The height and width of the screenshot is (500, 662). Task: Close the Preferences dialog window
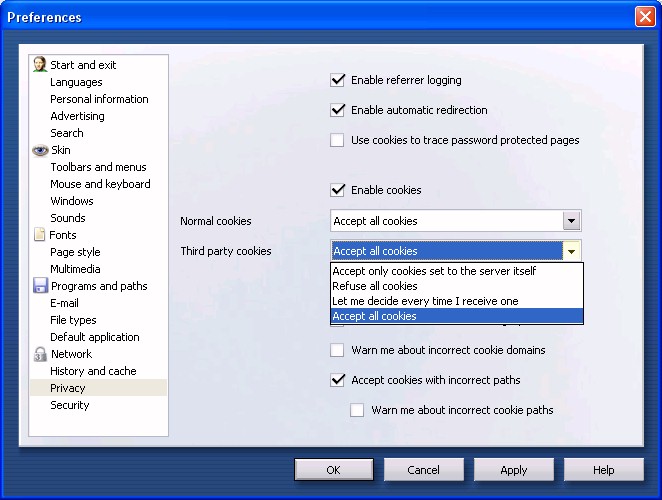[644, 17]
